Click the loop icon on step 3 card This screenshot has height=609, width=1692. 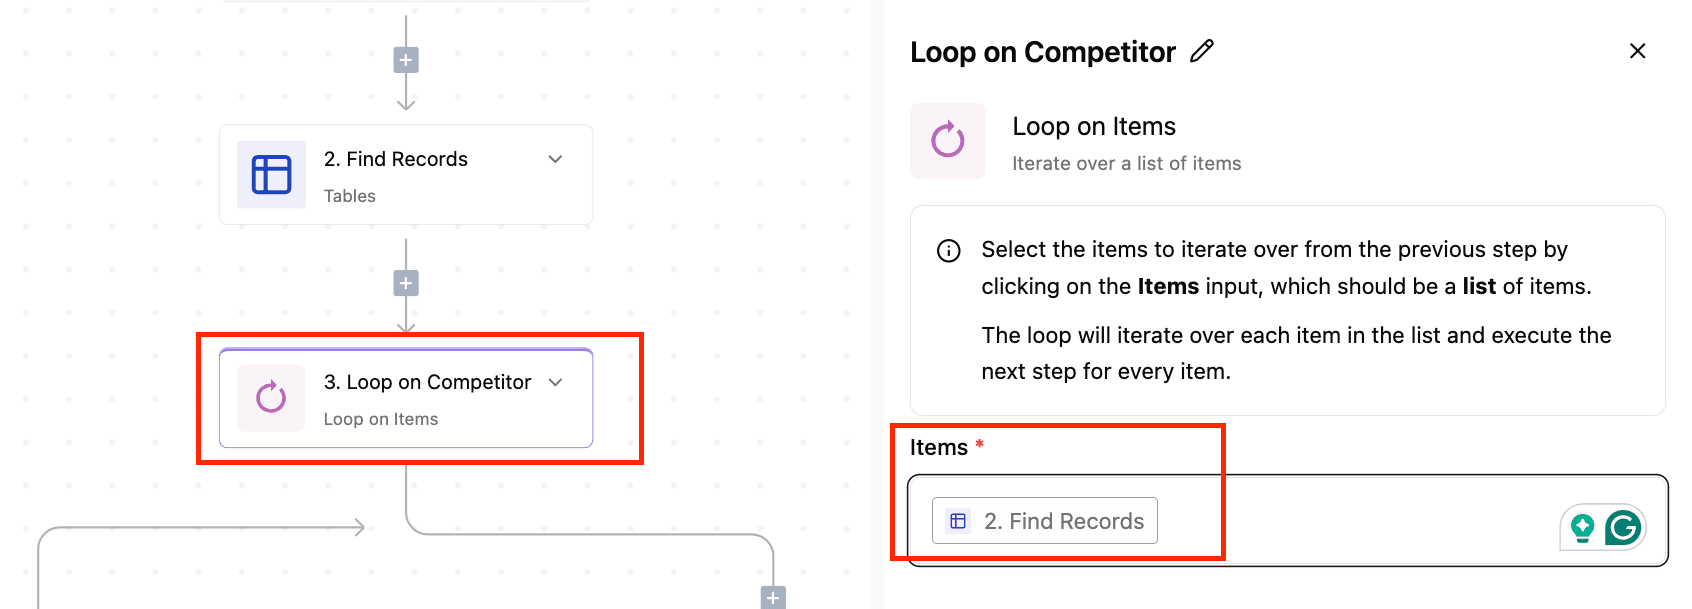271,398
